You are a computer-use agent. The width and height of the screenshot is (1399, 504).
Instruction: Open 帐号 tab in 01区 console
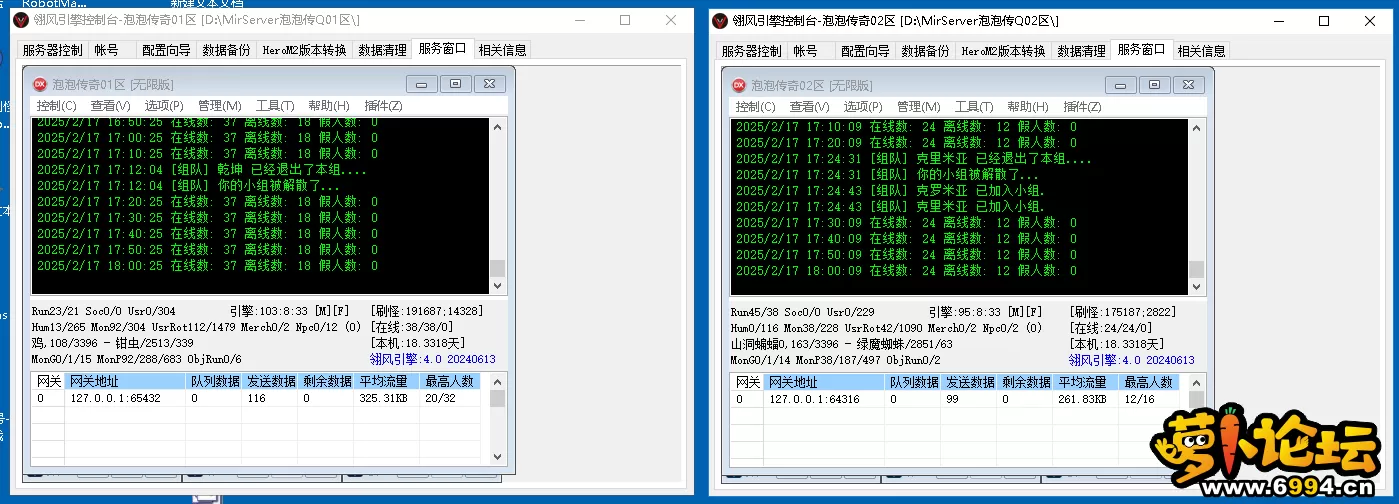(106, 51)
